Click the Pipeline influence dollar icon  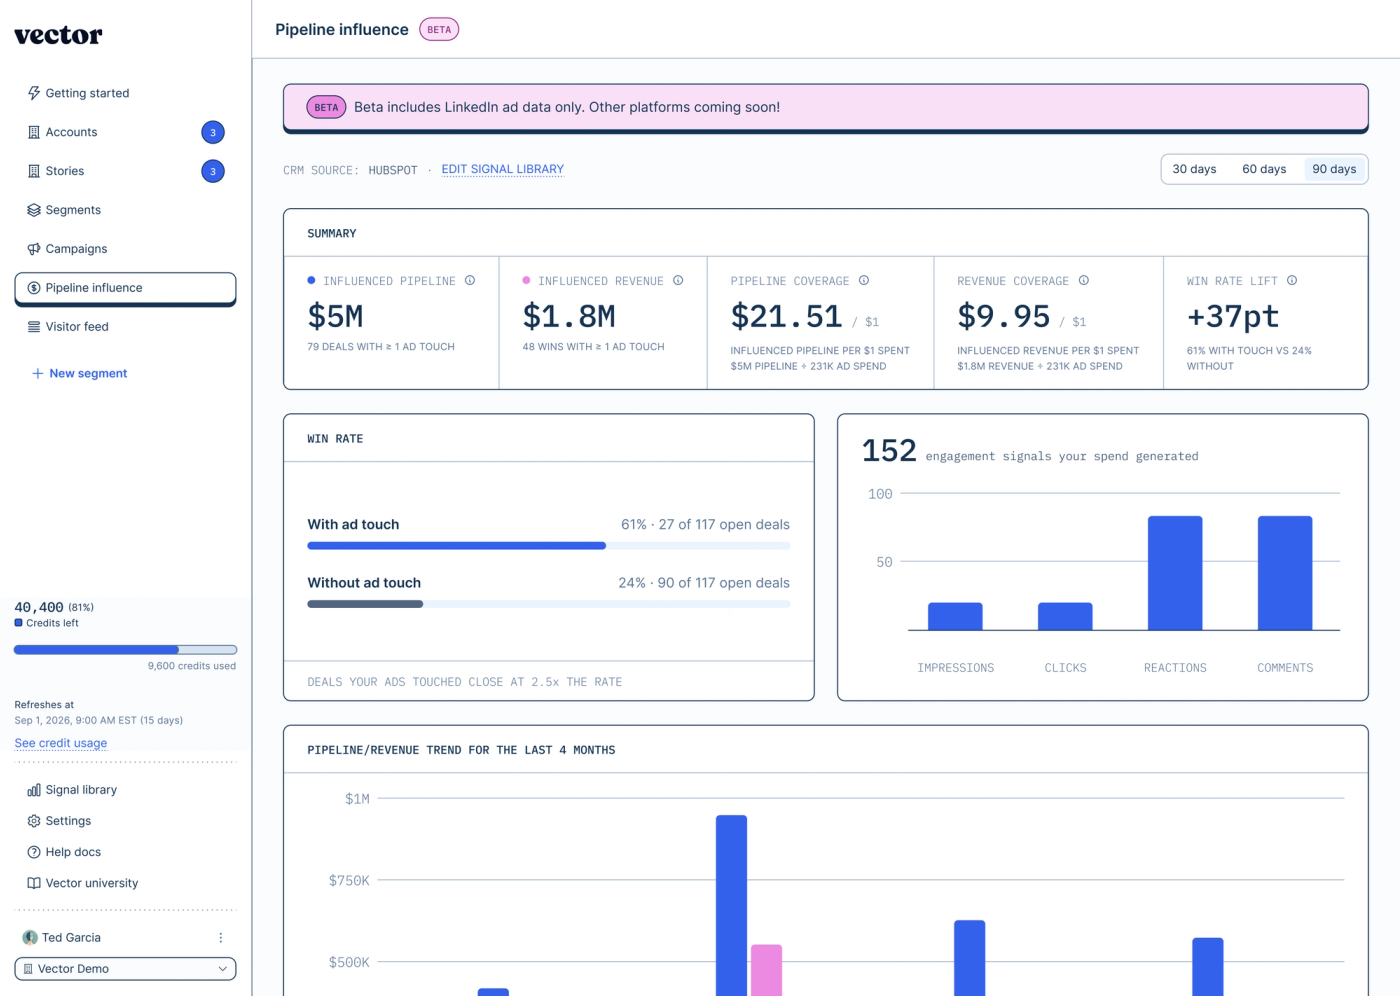pyautogui.click(x=34, y=288)
